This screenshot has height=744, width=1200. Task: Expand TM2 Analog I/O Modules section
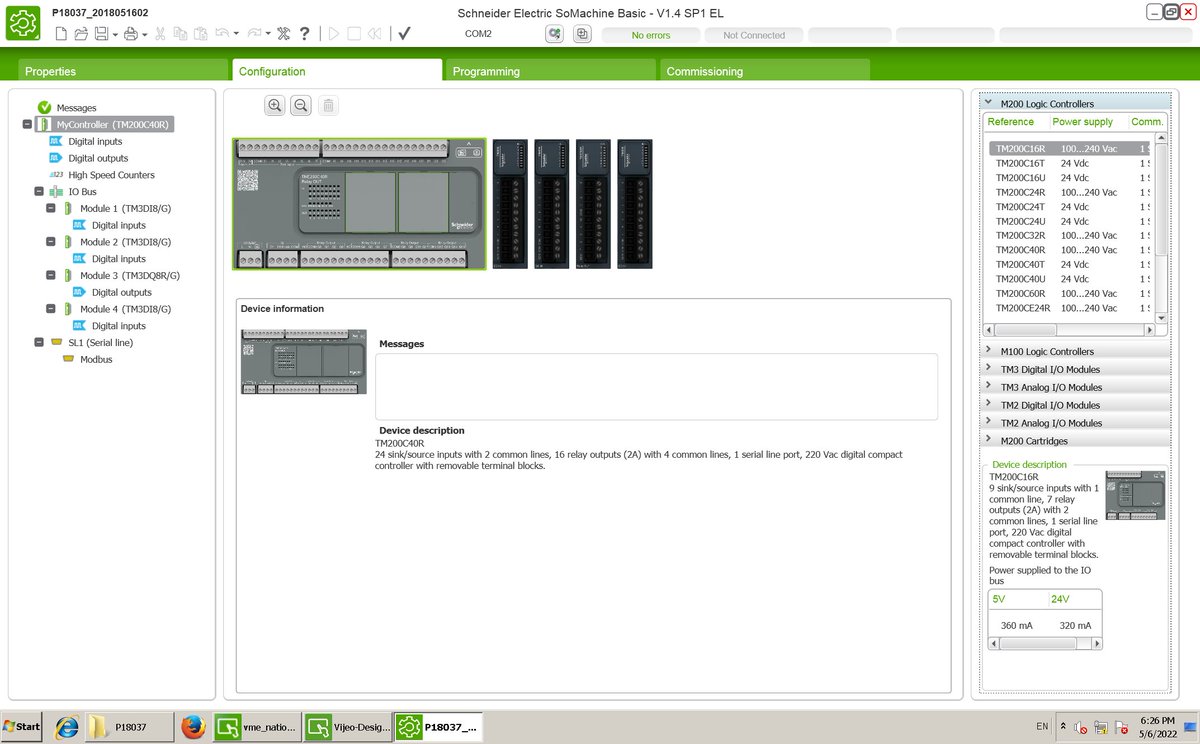[x=988, y=423]
